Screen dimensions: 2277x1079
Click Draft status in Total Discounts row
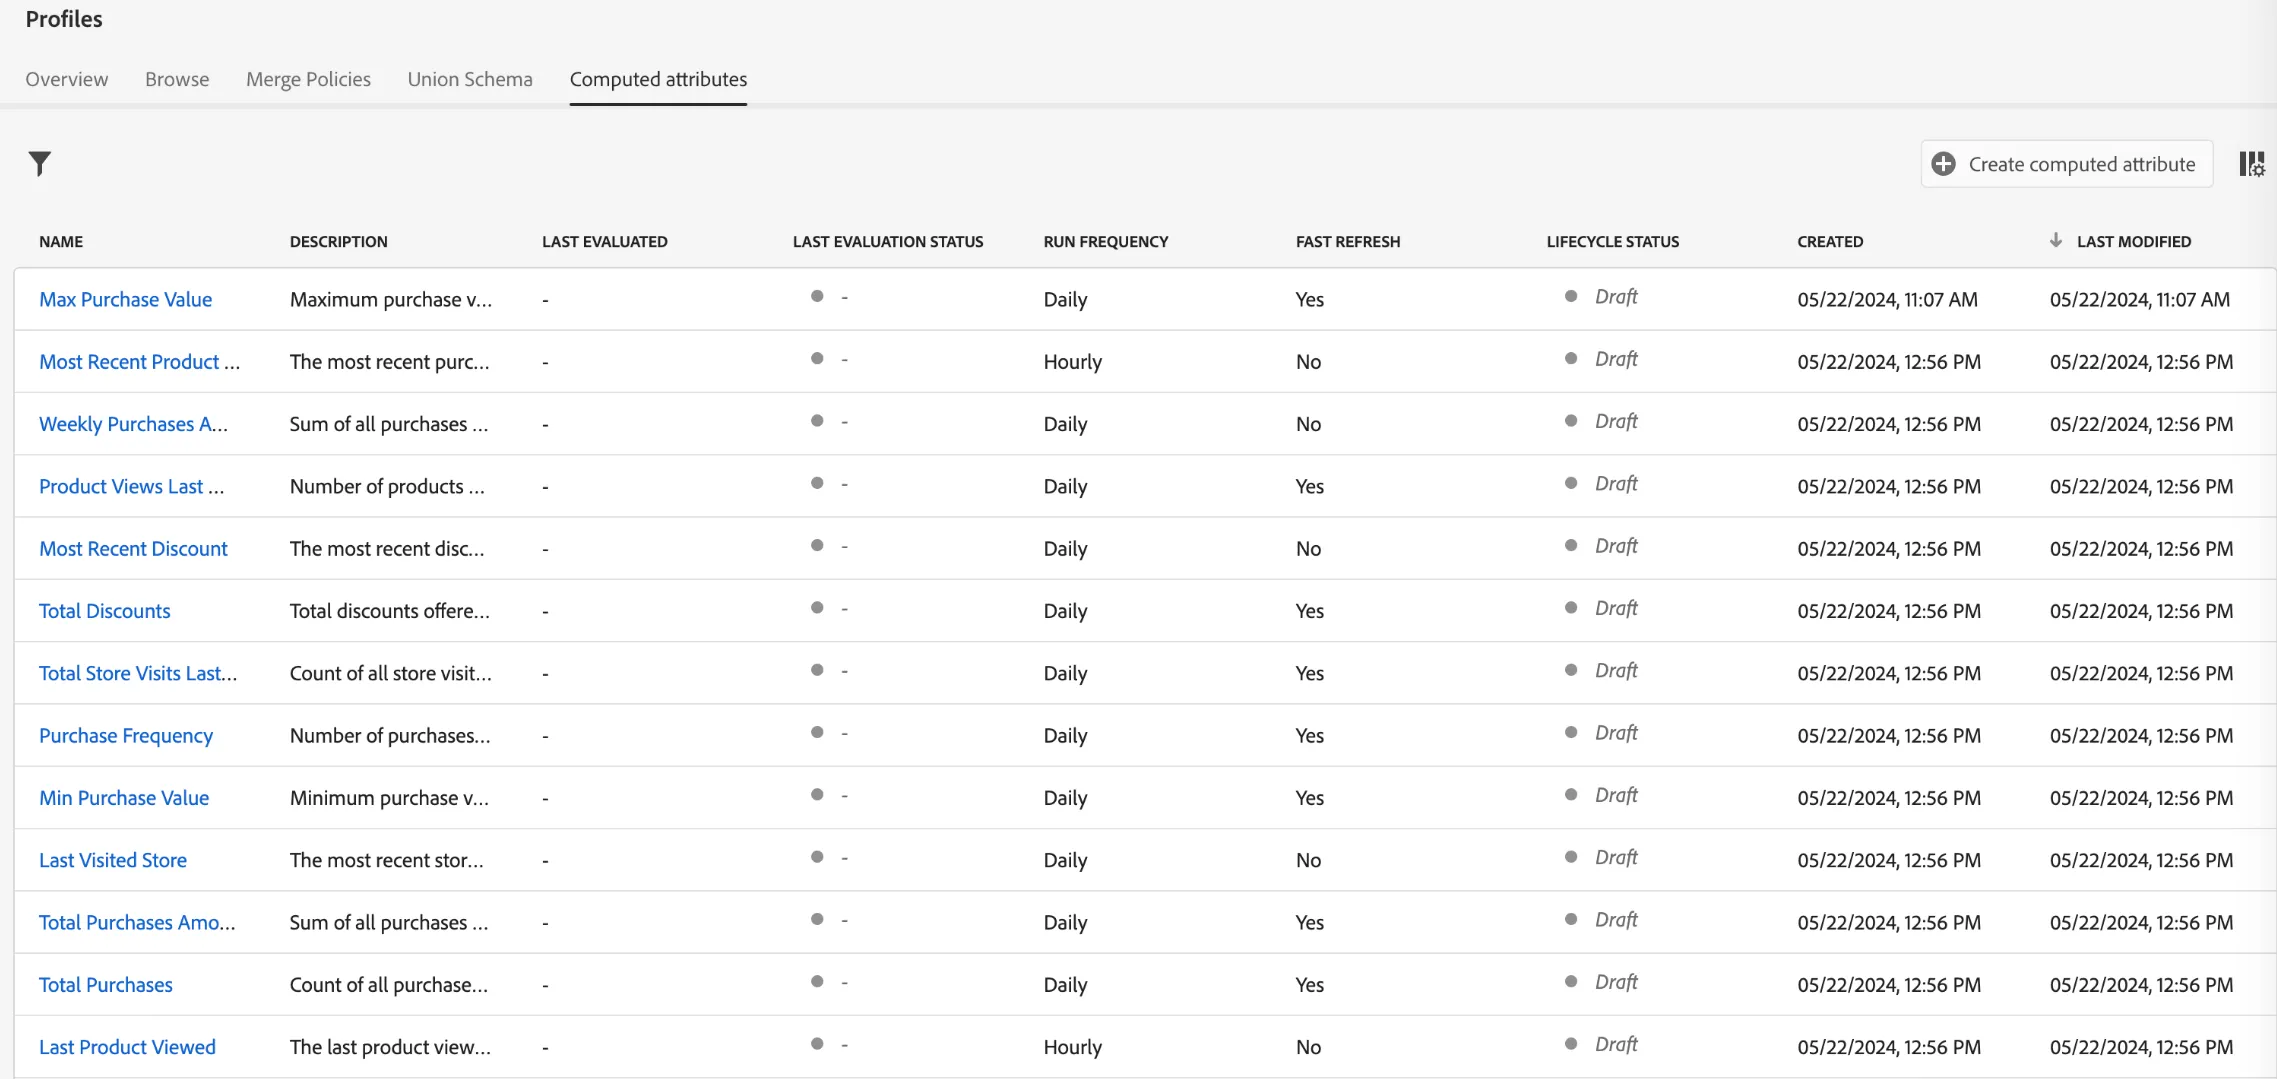tap(1616, 608)
